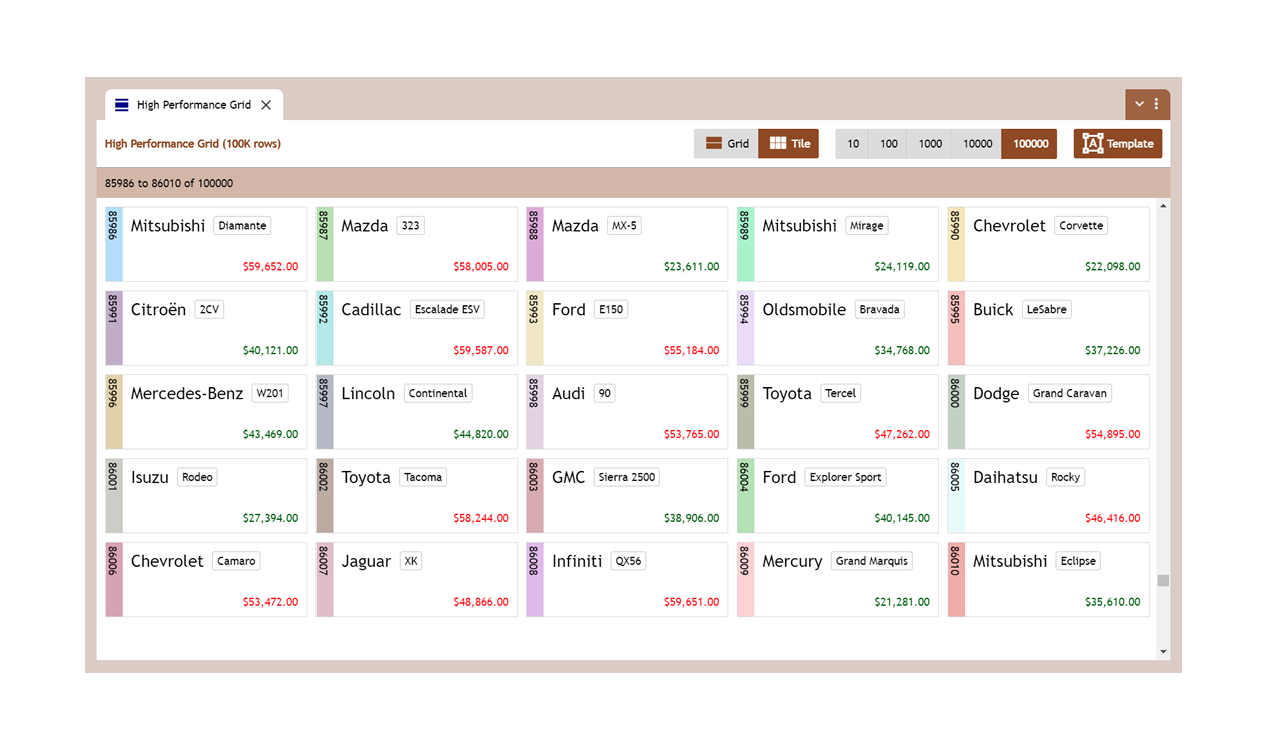This screenshot has height=732, width=1271.
Task: Set row count to 1000
Action: [x=930, y=144]
